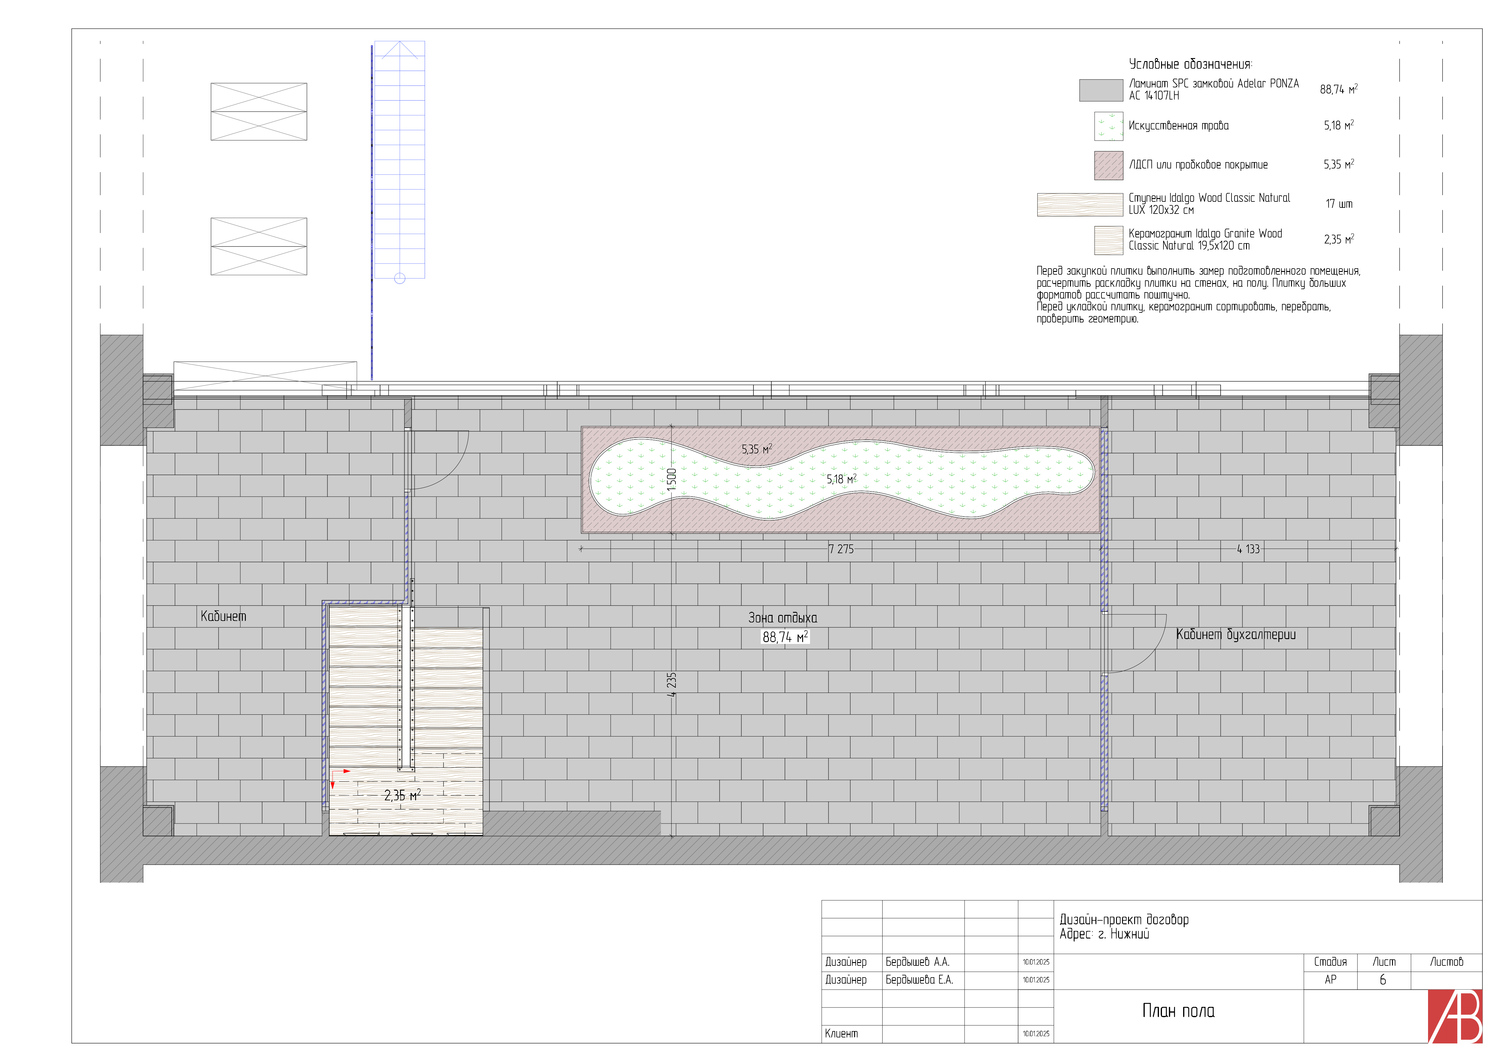The width and height of the screenshot is (1500, 1061).
Task: Select the Искусственная трава legend swatch
Action: [x=1109, y=126]
